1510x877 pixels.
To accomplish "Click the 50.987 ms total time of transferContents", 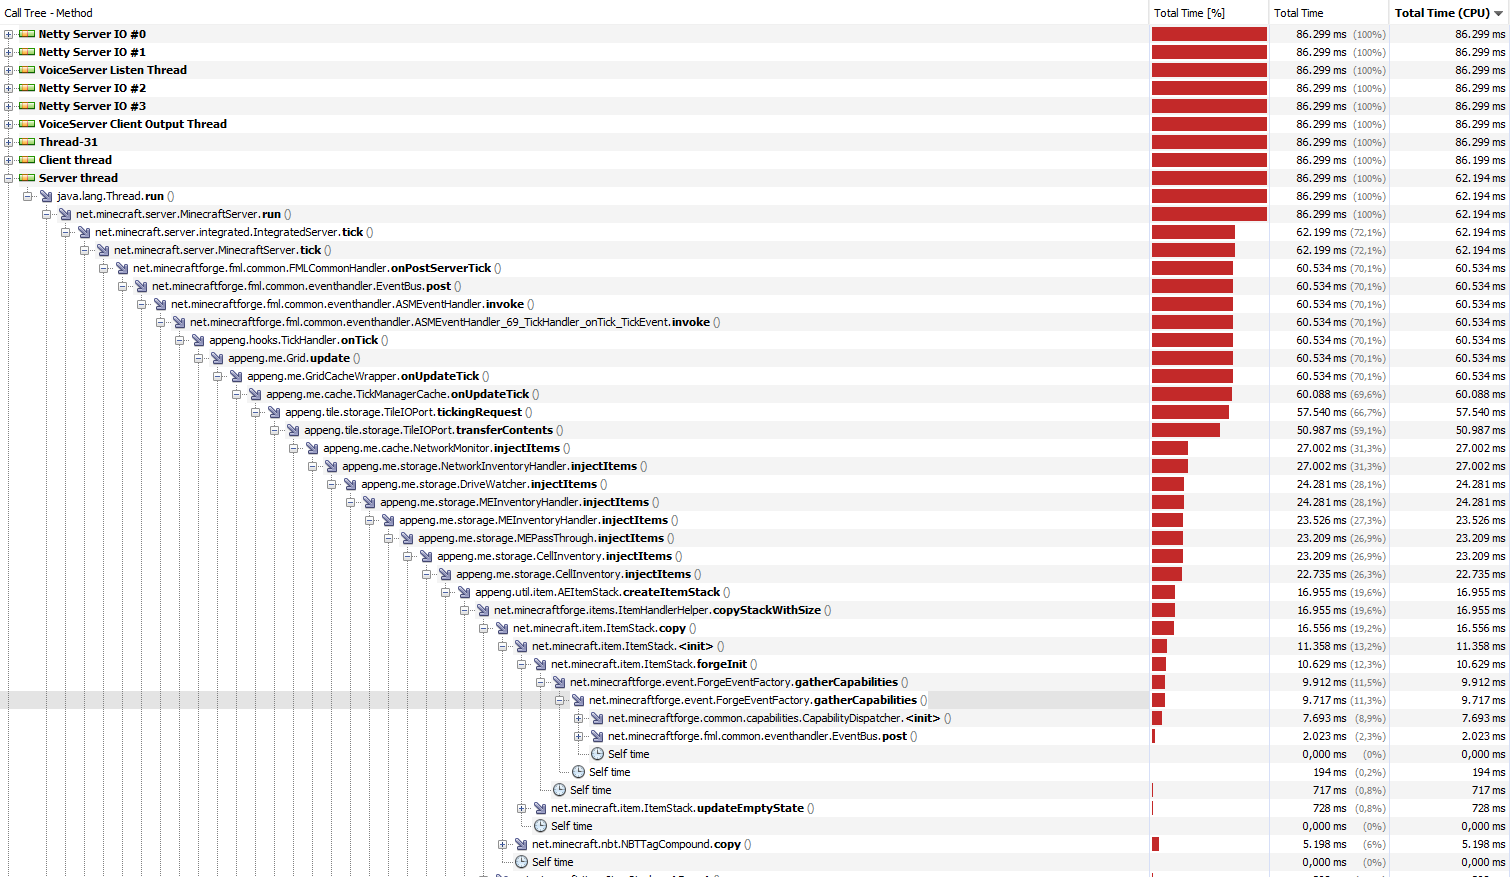I will pyautogui.click(x=1321, y=430).
